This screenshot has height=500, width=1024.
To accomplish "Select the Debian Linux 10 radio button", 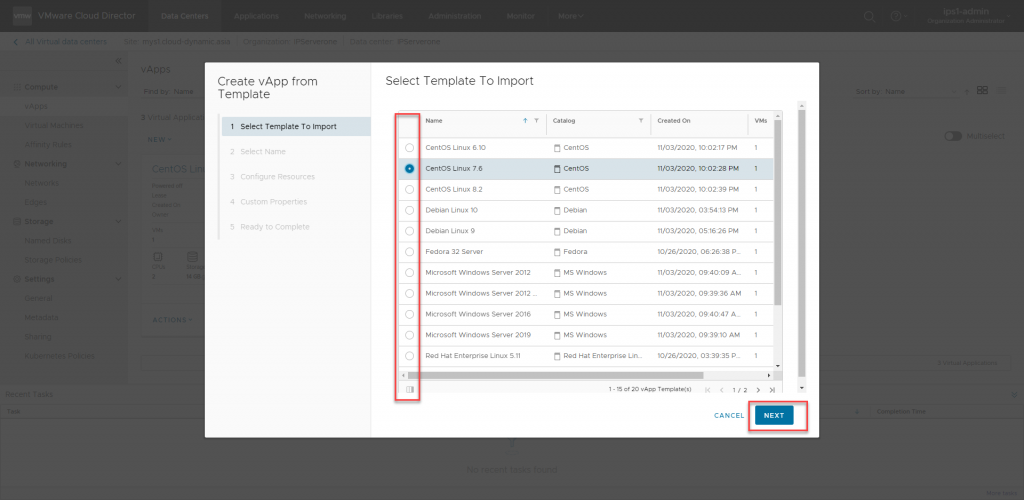I will (x=409, y=210).
